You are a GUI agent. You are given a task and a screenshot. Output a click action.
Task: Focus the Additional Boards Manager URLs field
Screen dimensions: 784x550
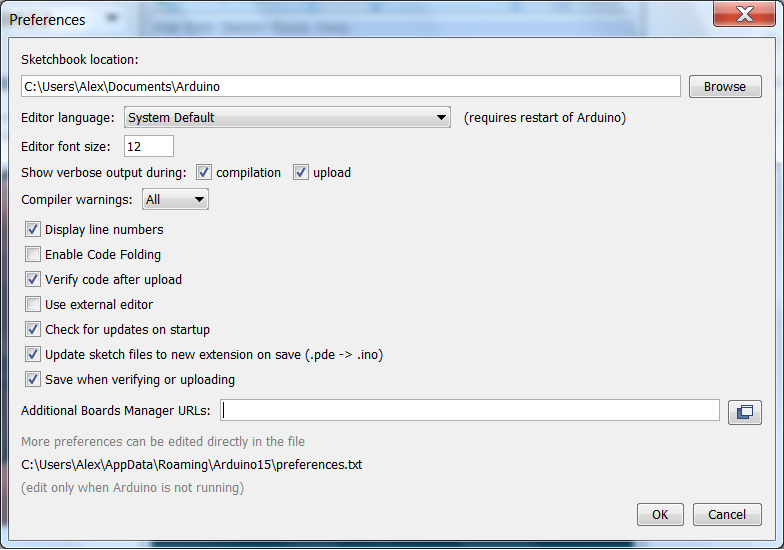470,410
